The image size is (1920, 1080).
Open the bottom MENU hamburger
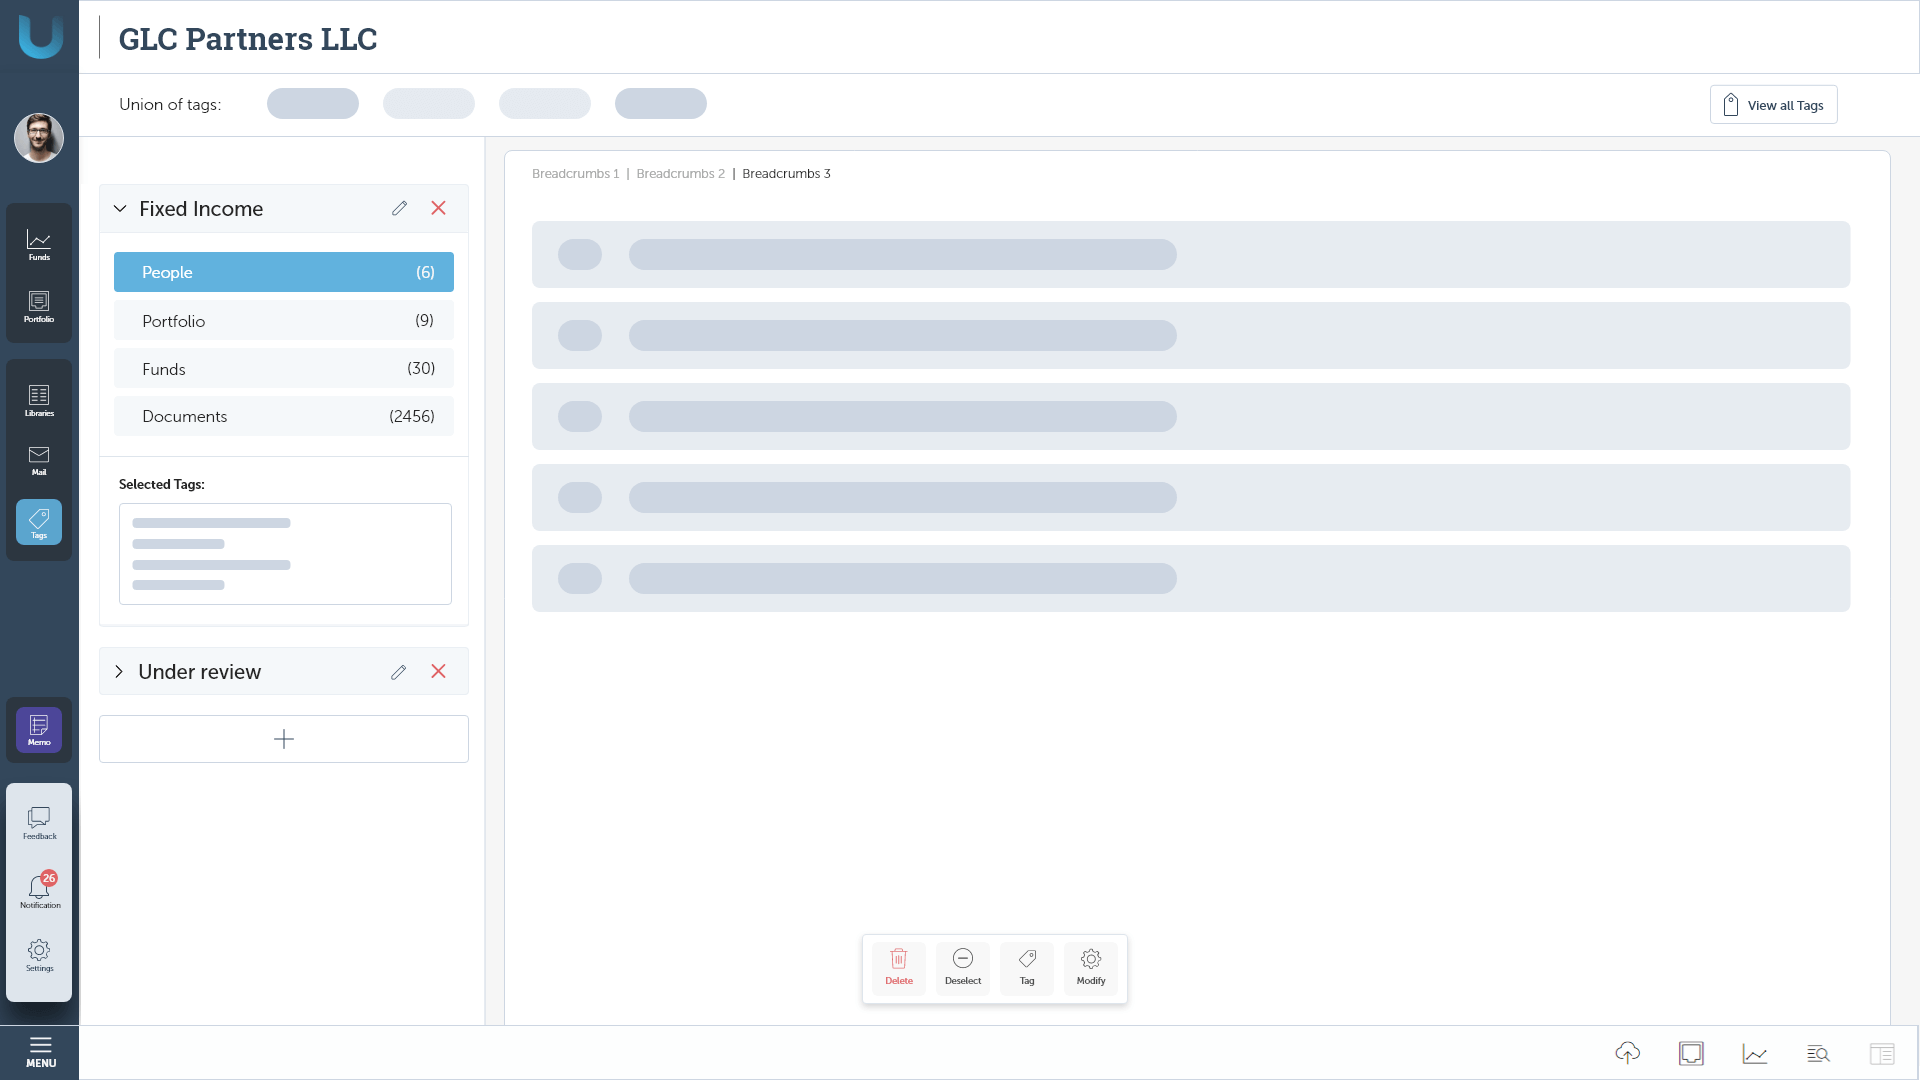click(40, 1052)
